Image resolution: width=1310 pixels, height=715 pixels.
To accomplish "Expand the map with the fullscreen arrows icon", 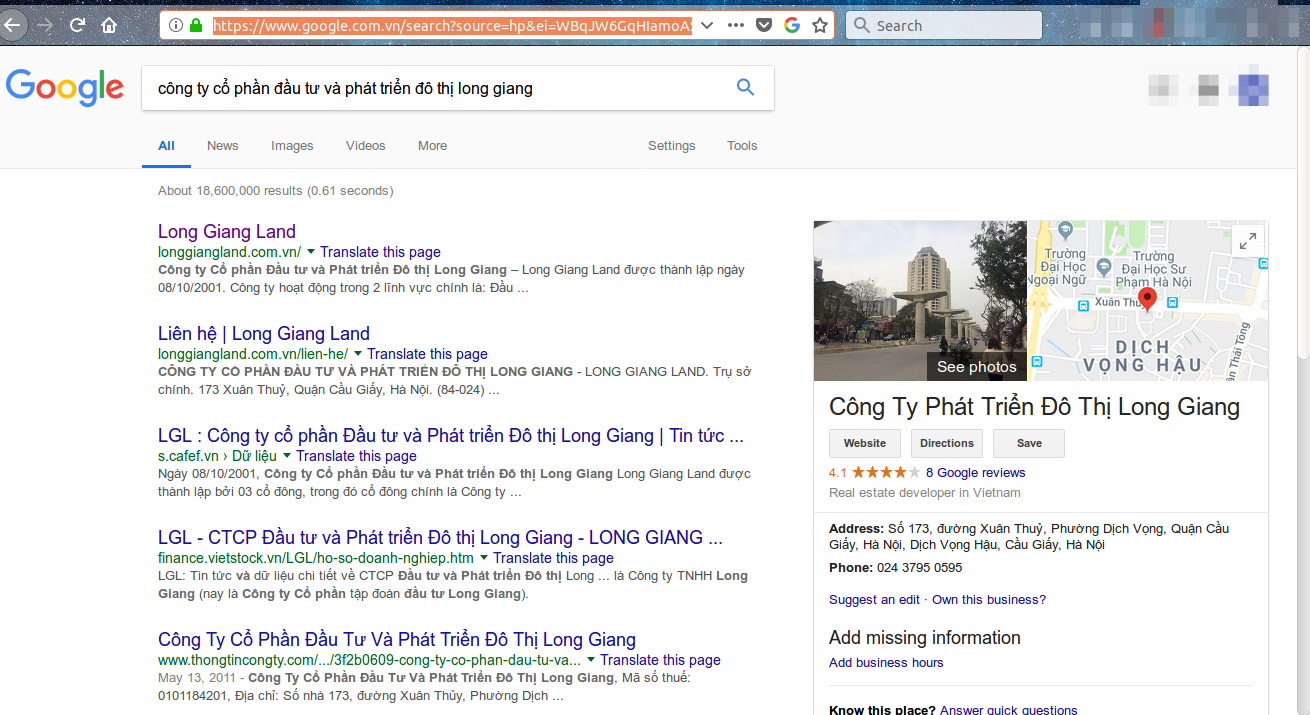I will [1247, 240].
